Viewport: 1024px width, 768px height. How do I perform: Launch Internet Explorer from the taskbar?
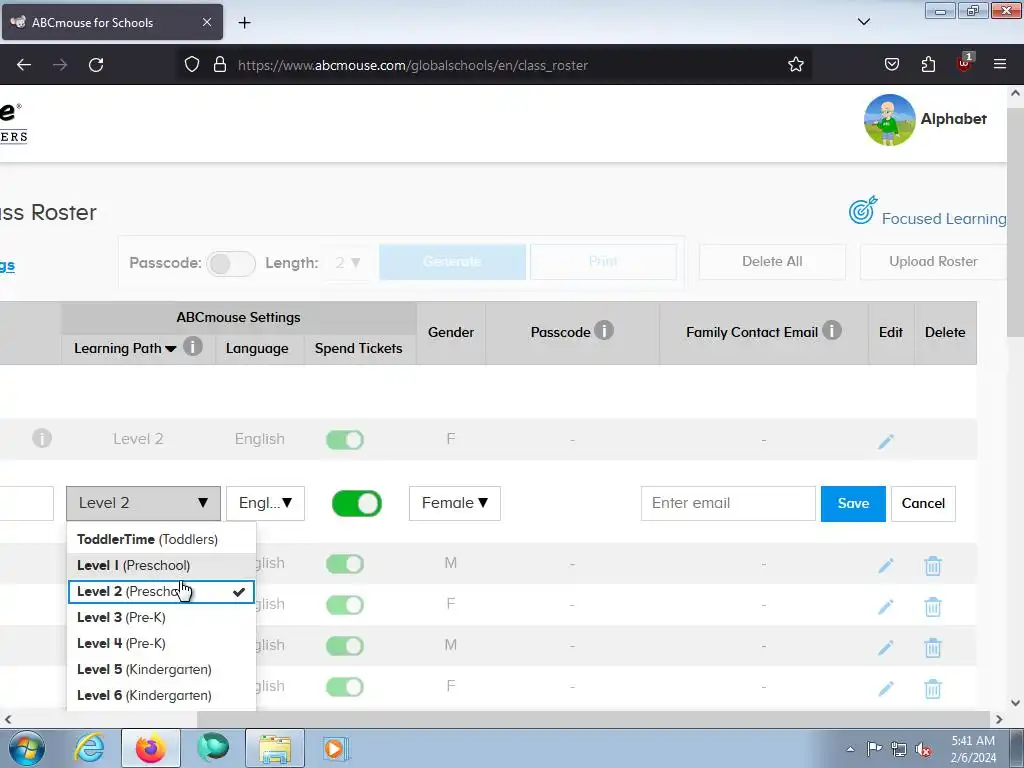89,748
